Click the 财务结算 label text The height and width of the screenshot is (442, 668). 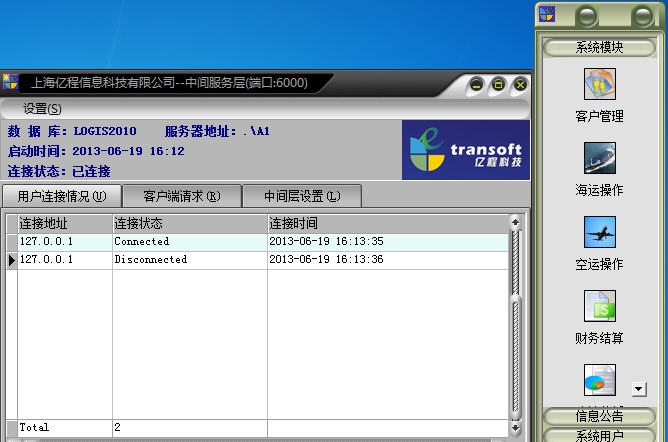[599, 338]
